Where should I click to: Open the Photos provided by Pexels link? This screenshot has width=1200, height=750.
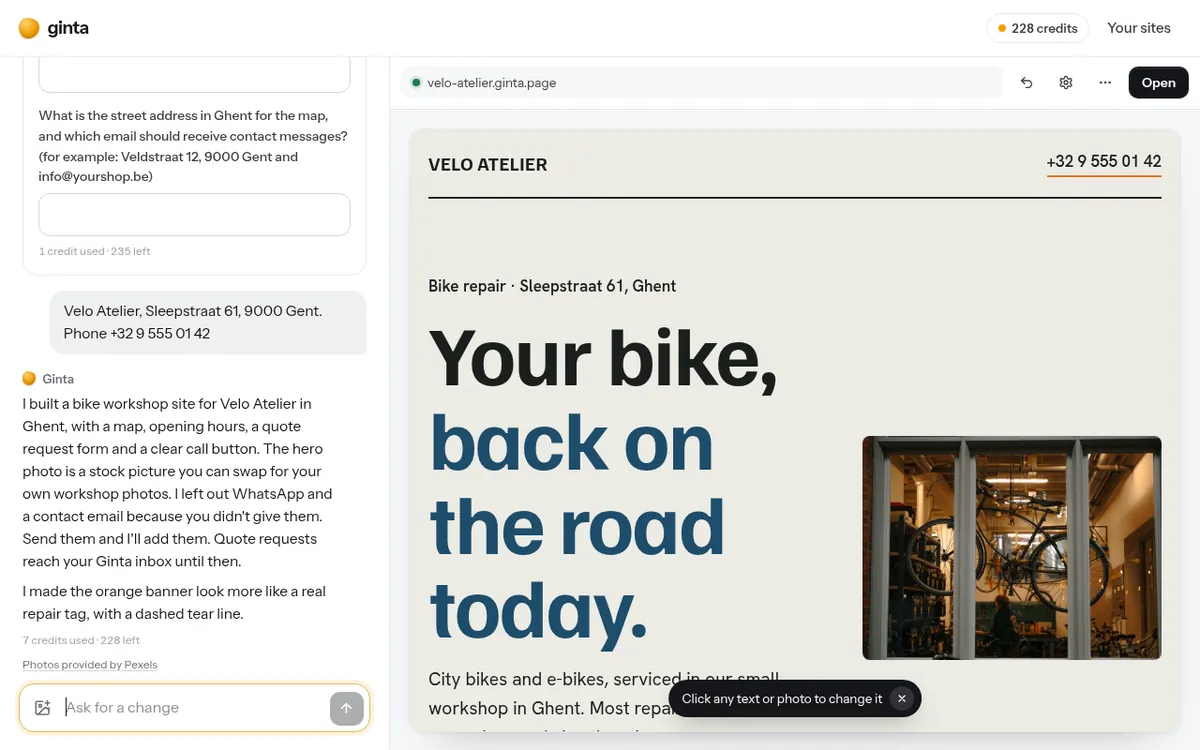click(x=90, y=665)
